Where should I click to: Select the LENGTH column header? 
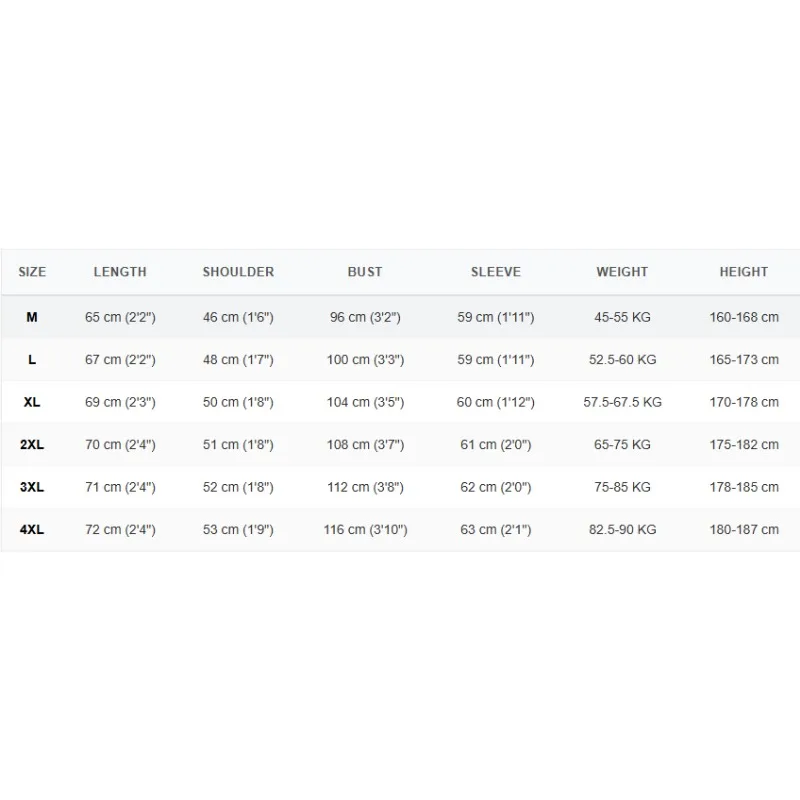point(120,272)
